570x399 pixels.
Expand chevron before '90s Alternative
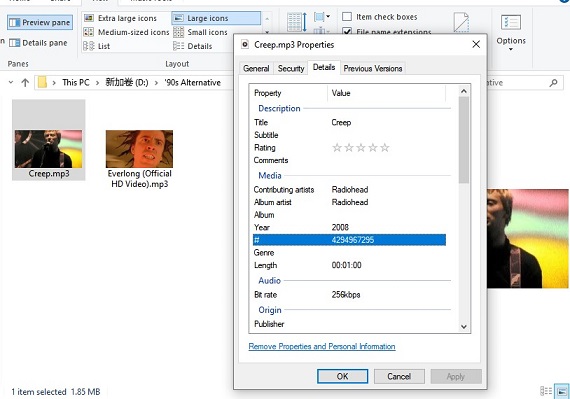156,83
